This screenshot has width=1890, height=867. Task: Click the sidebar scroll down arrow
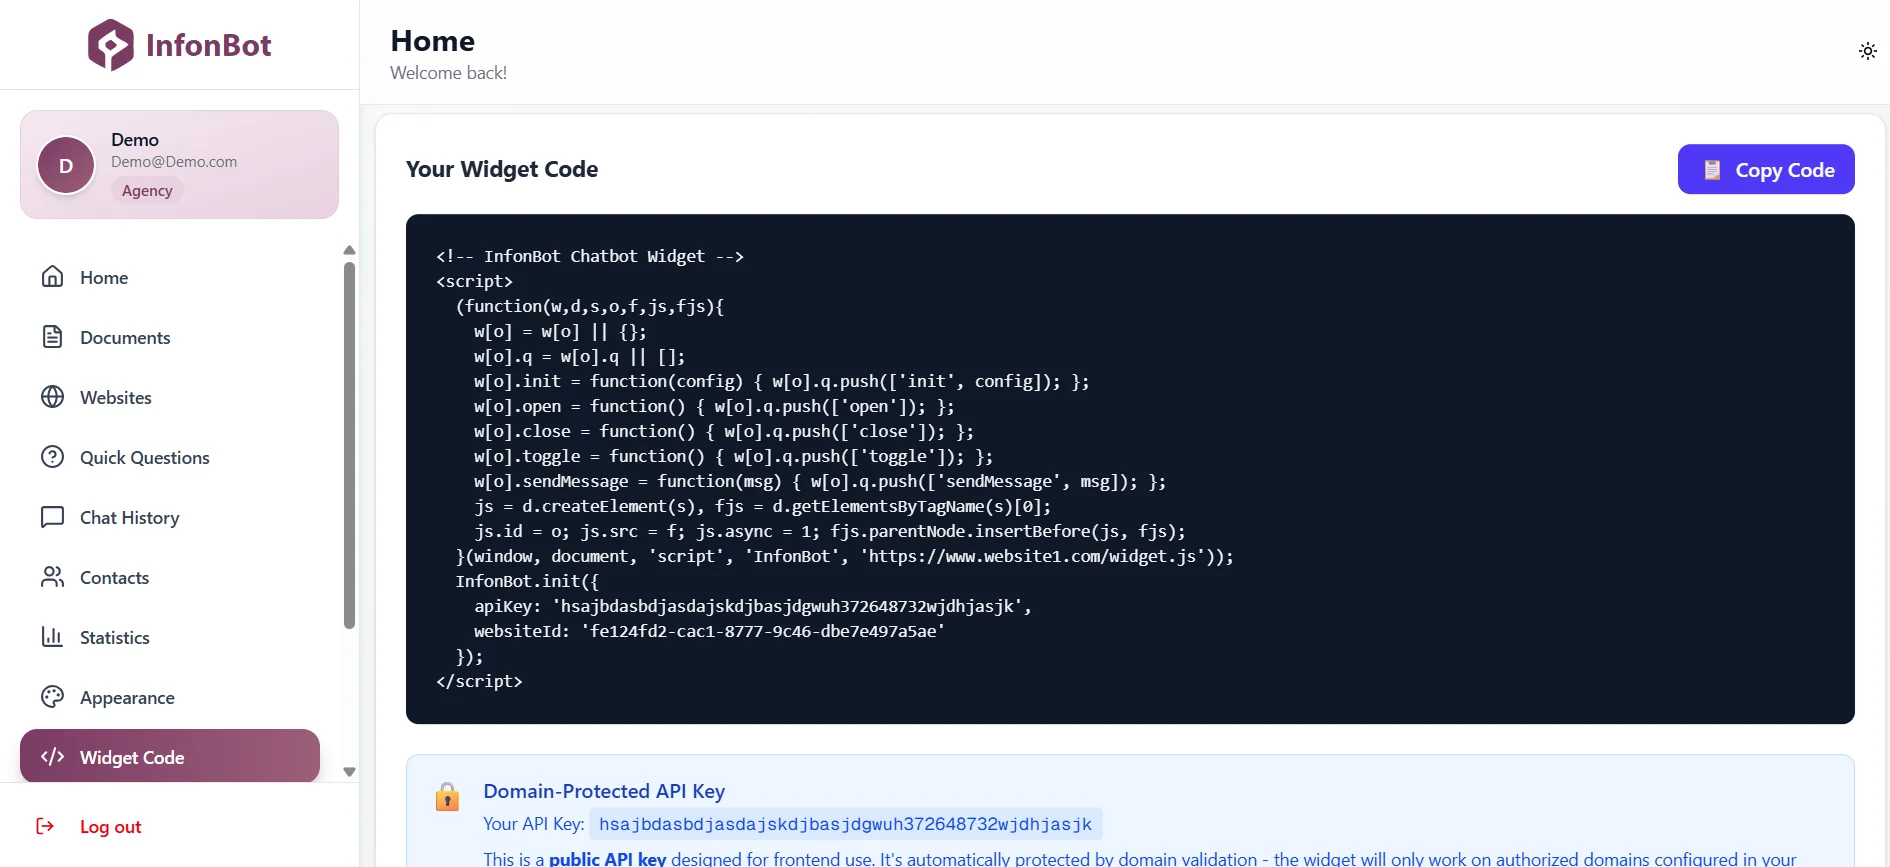tap(349, 772)
